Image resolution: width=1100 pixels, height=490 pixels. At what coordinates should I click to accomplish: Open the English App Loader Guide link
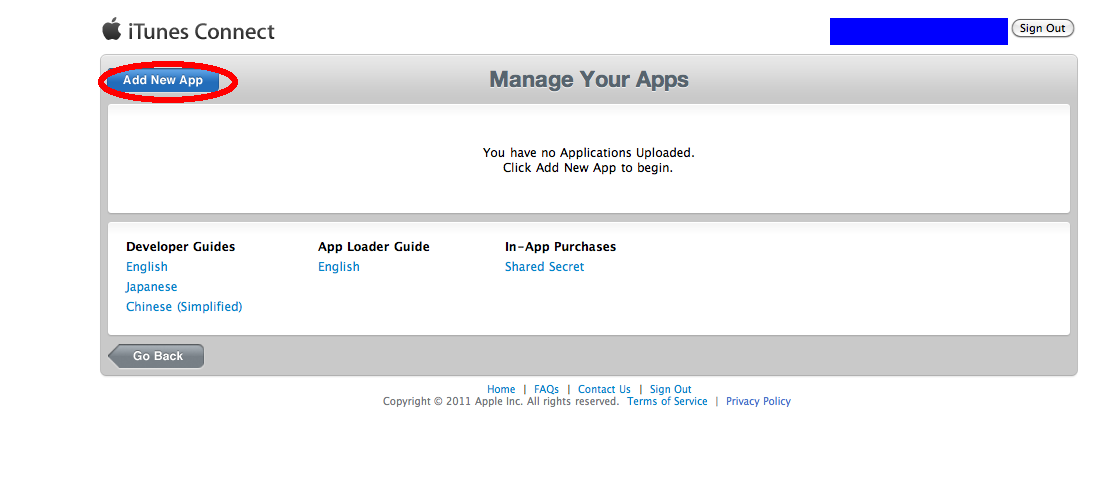point(339,267)
